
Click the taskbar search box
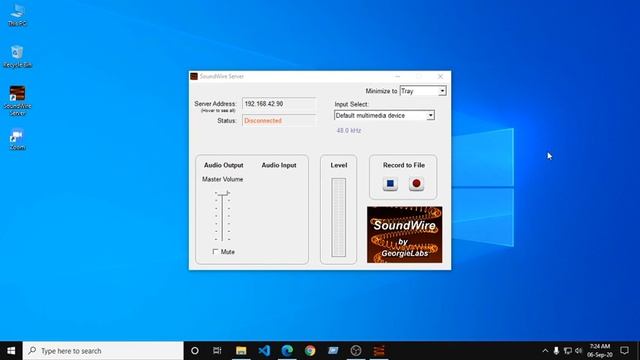103,351
